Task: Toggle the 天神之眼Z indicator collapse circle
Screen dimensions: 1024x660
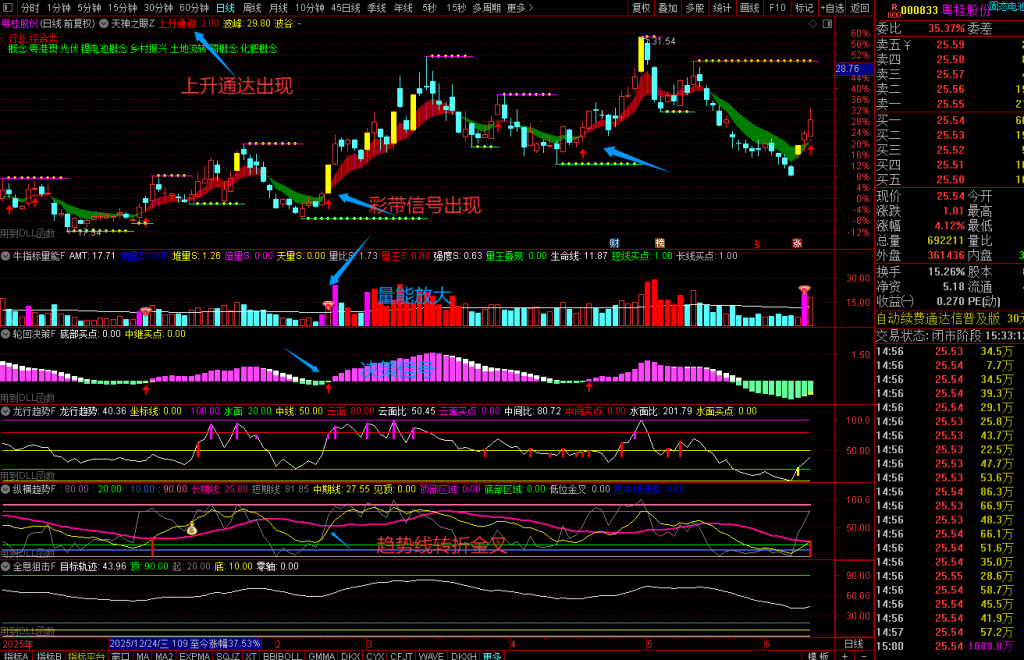Action: pos(104,24)
